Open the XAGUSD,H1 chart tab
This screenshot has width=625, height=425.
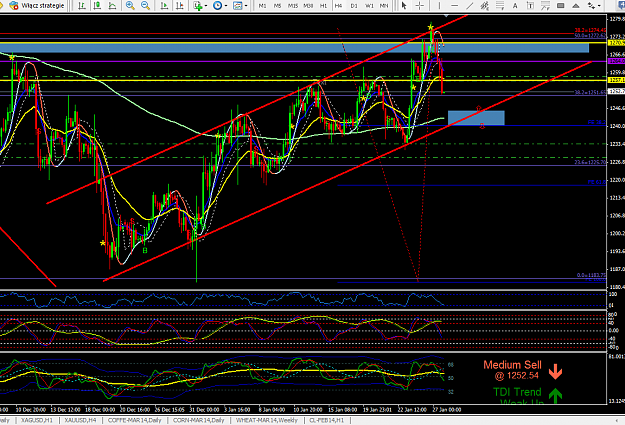point(37,420)
